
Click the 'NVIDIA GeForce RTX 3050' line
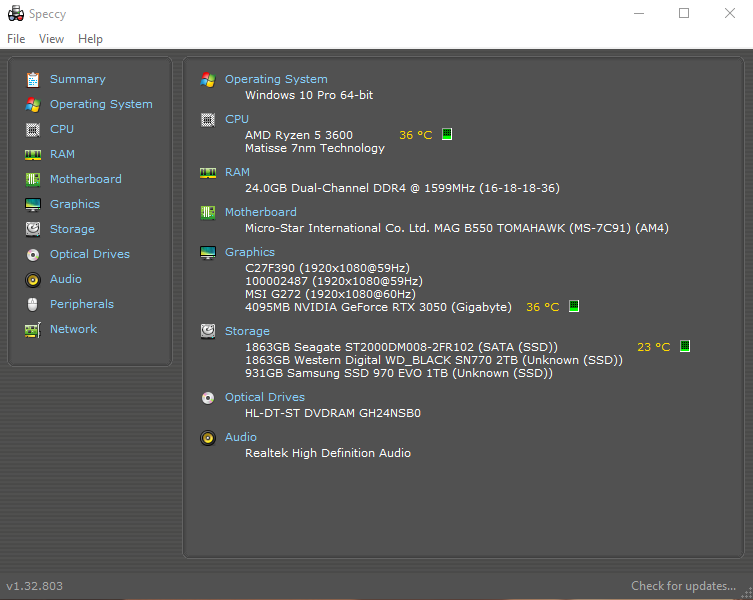pos(378,307)
